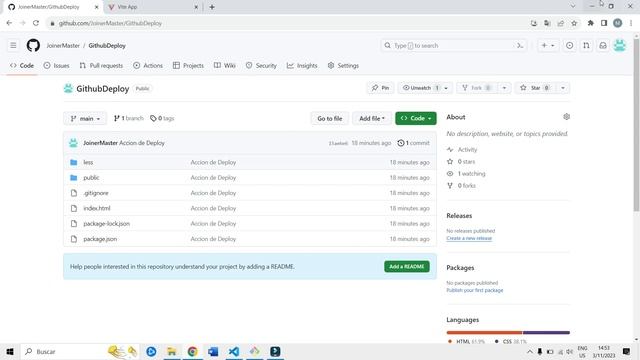Screen dimensions: 640x360
Task: Open the Issues shortcut icon in the header
Action: [x=569, y=46]
